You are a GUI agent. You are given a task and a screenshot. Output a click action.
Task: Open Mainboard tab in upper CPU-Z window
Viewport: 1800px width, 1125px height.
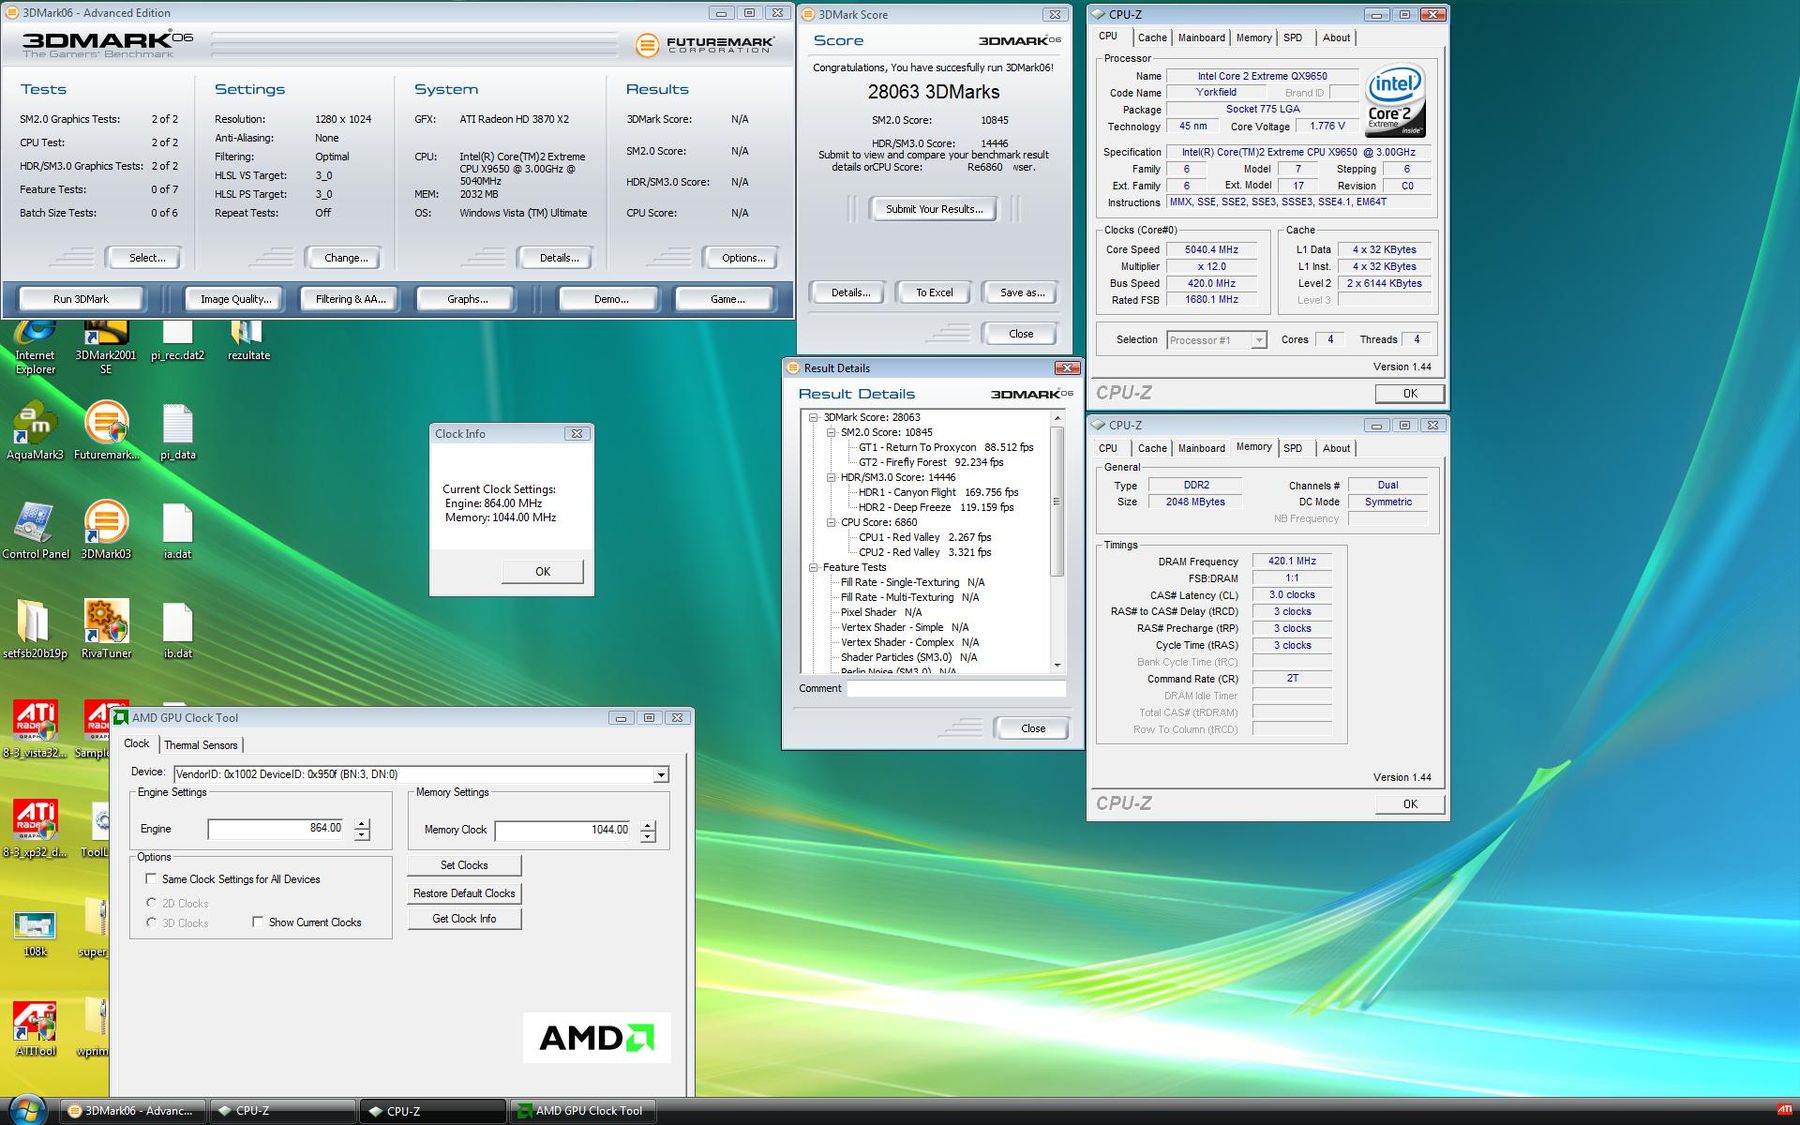(1201, 38)
